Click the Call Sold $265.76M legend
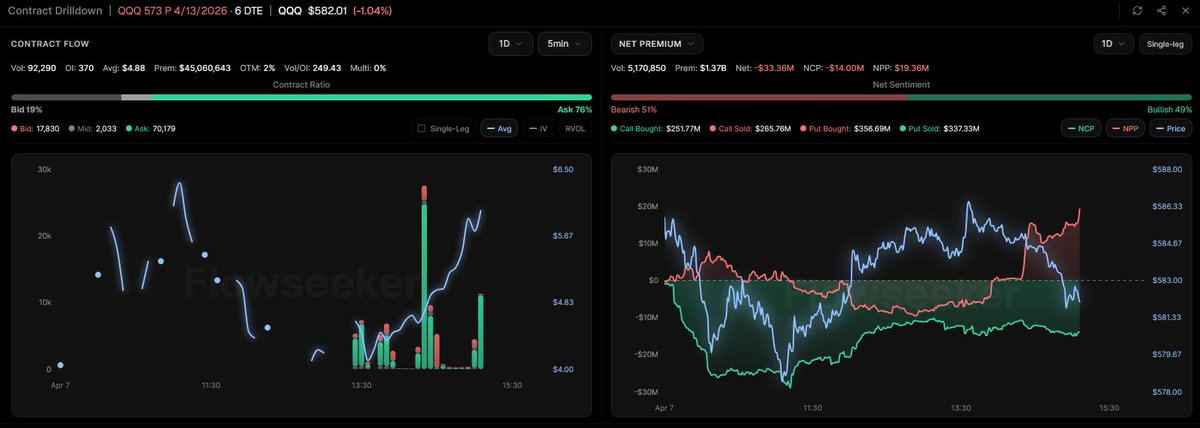 tap(750, 128)
